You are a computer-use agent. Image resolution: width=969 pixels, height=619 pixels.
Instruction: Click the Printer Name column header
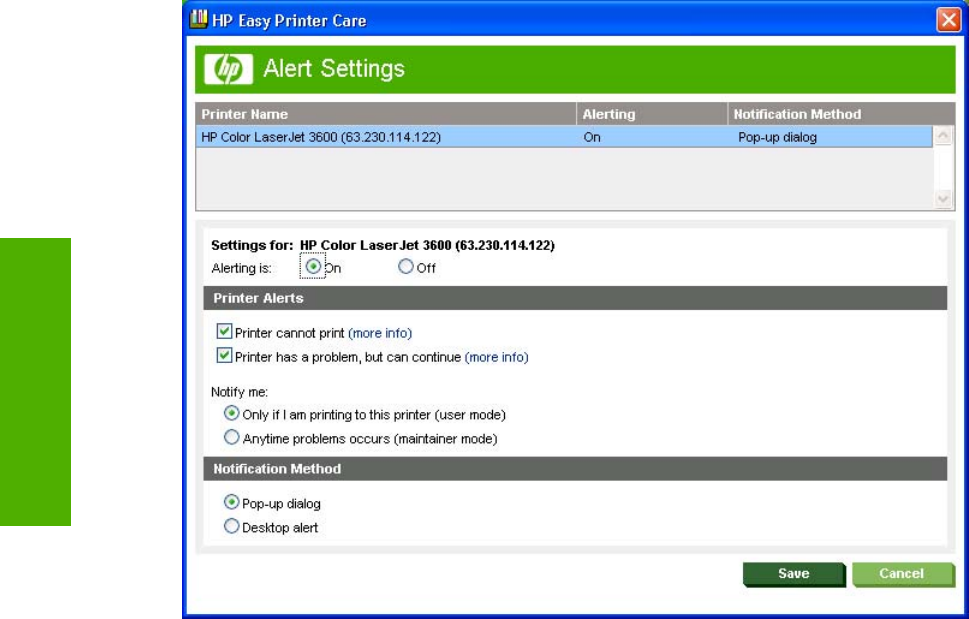(386, 114)
